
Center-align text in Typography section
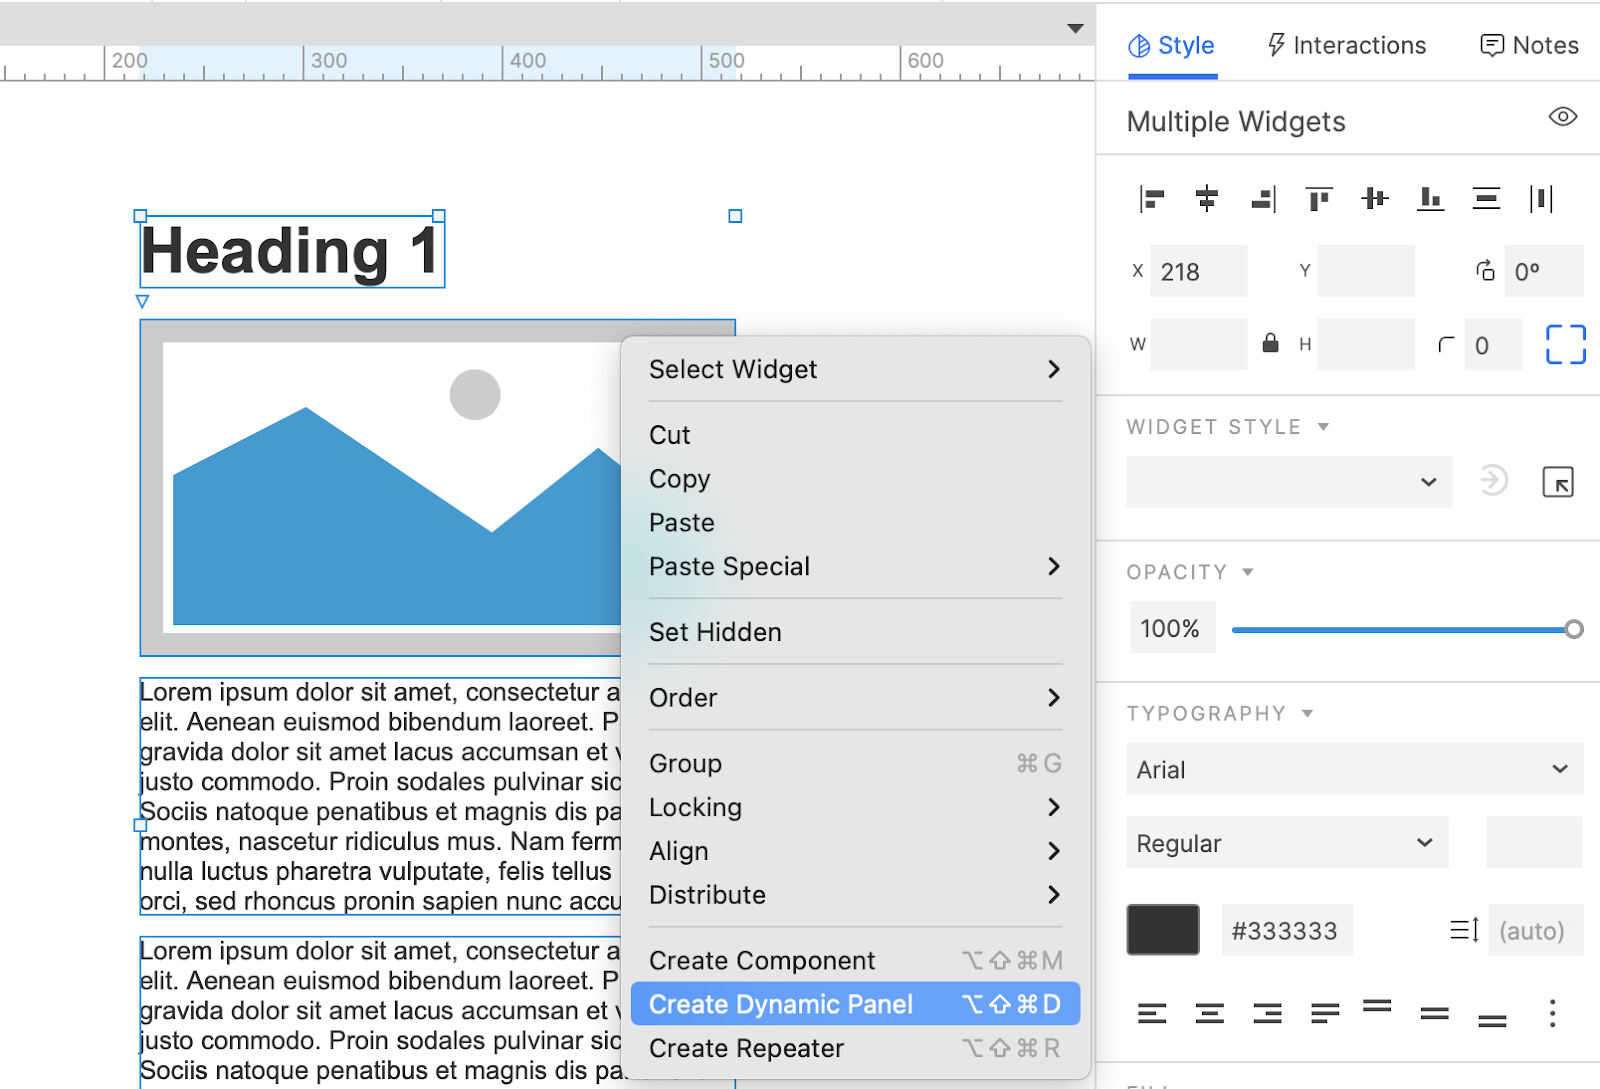click(x=1209, y=1014)
